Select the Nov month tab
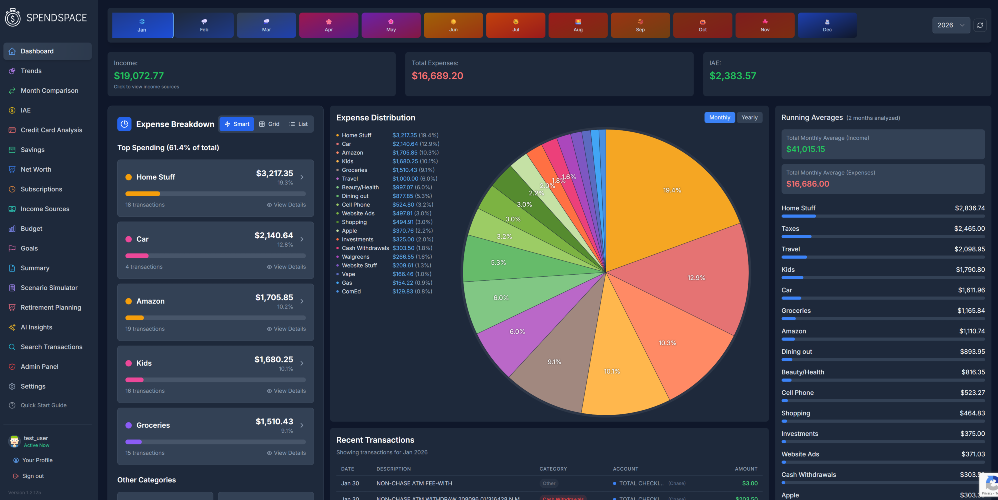This screenshot has height=500, width=998. pyautogui.click(x=765, y=25)
